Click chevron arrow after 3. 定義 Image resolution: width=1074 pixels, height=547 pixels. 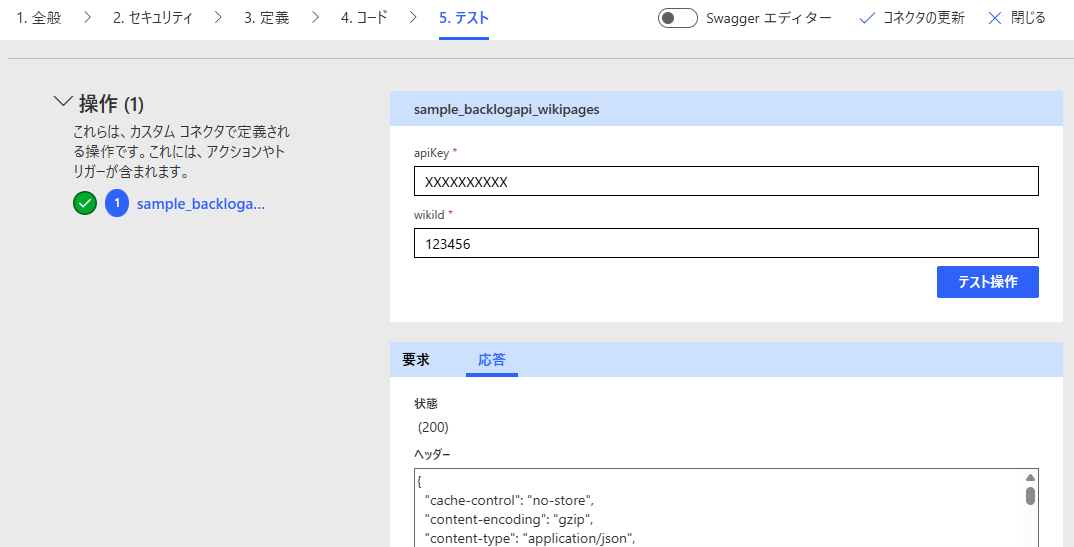(x=315, y=18)
